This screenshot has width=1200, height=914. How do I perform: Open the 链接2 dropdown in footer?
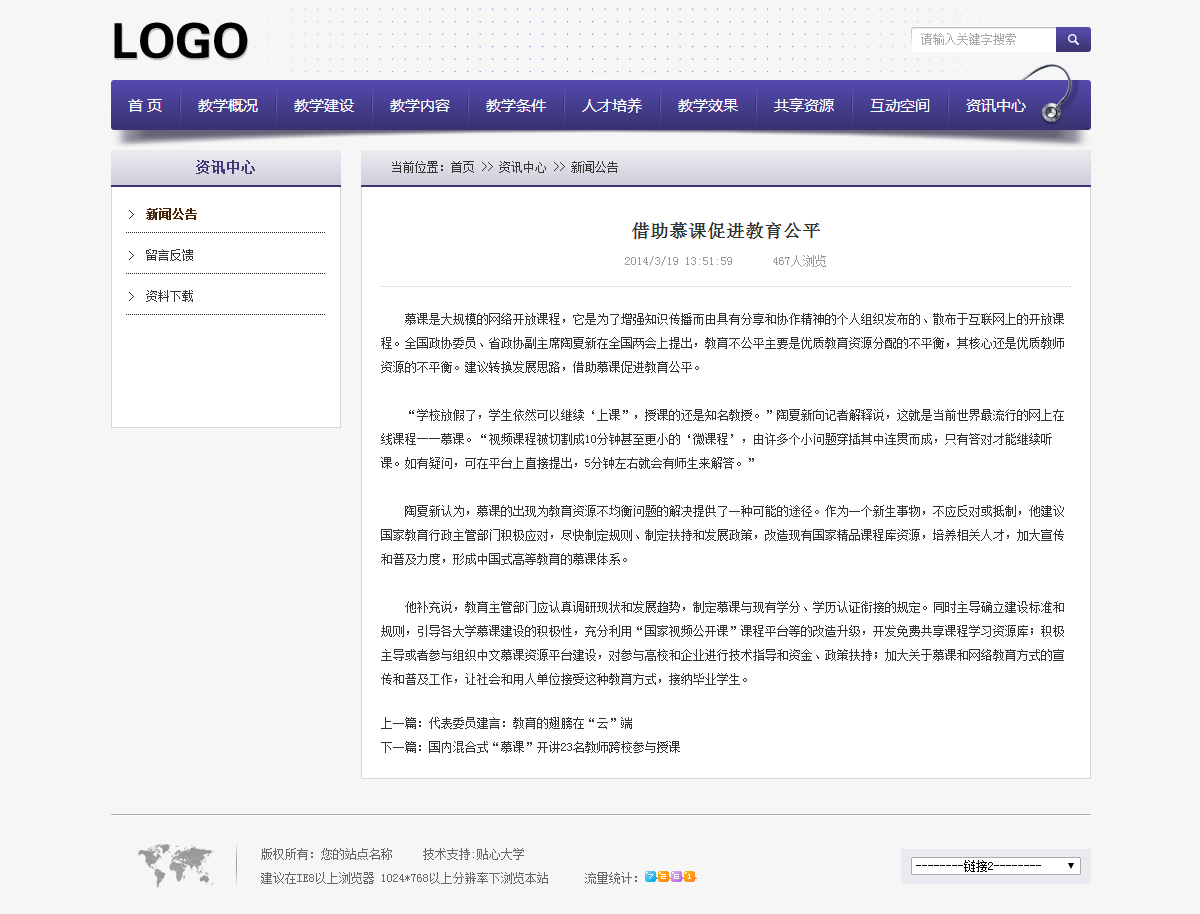995,866
